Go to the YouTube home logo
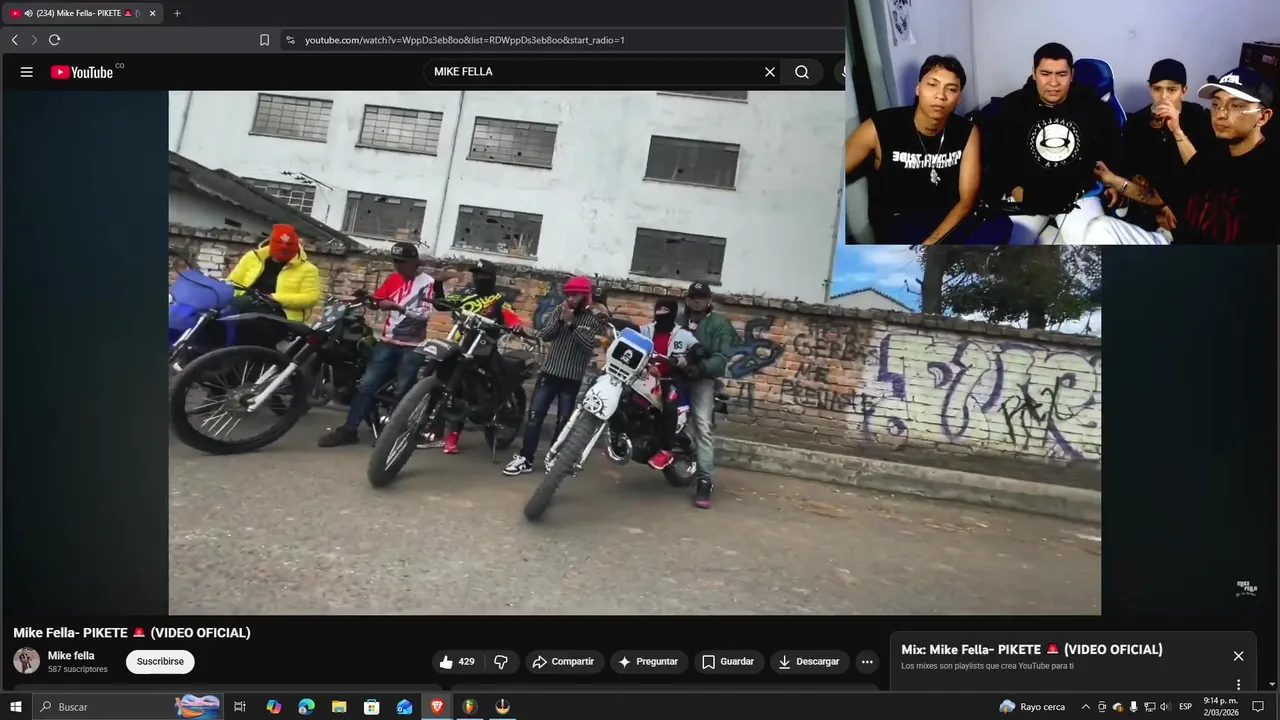This screenshot has height=720, width=1280. point(84,72)
